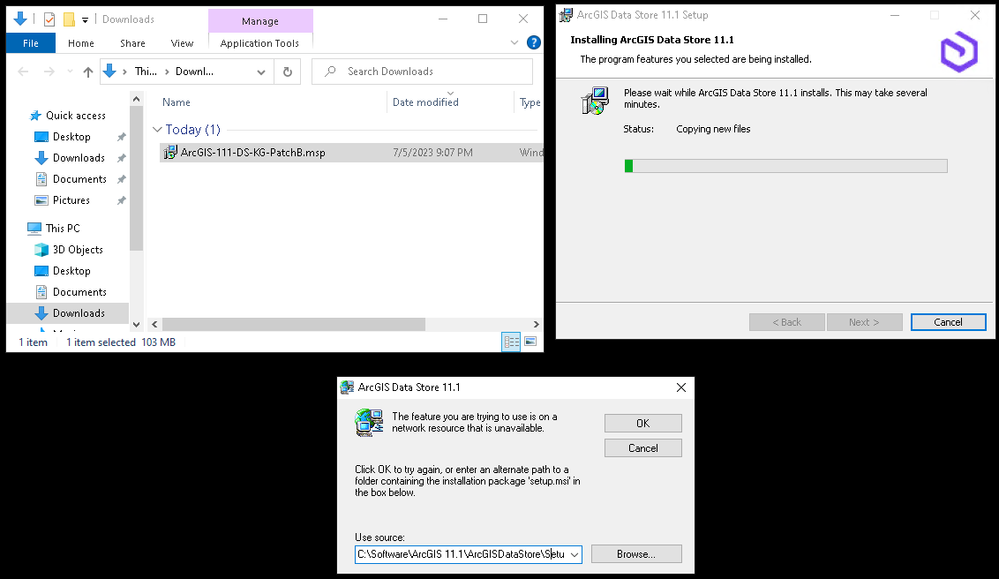999x579 pixels.
Task: Open the Share ribbon tab
Action: coord(133,43)
